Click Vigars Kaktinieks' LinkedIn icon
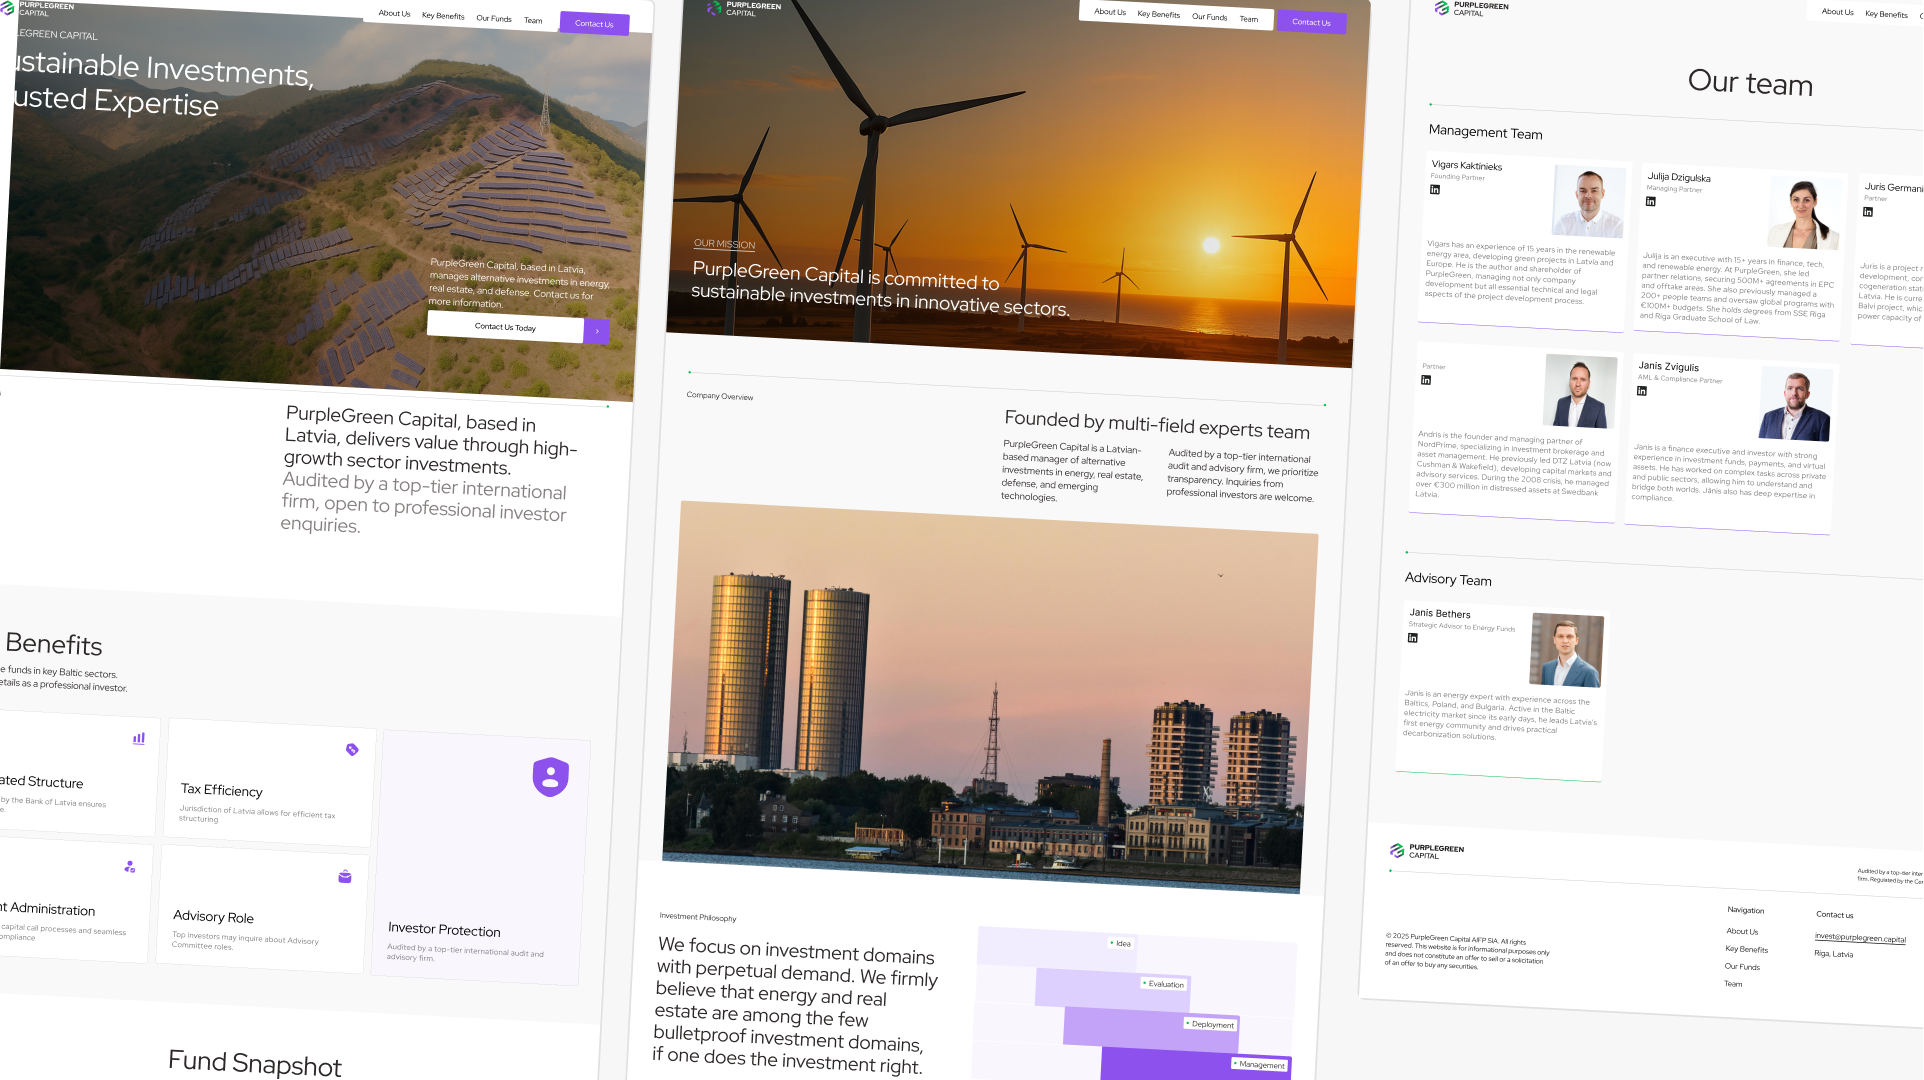 click(x=1435, y=190)
